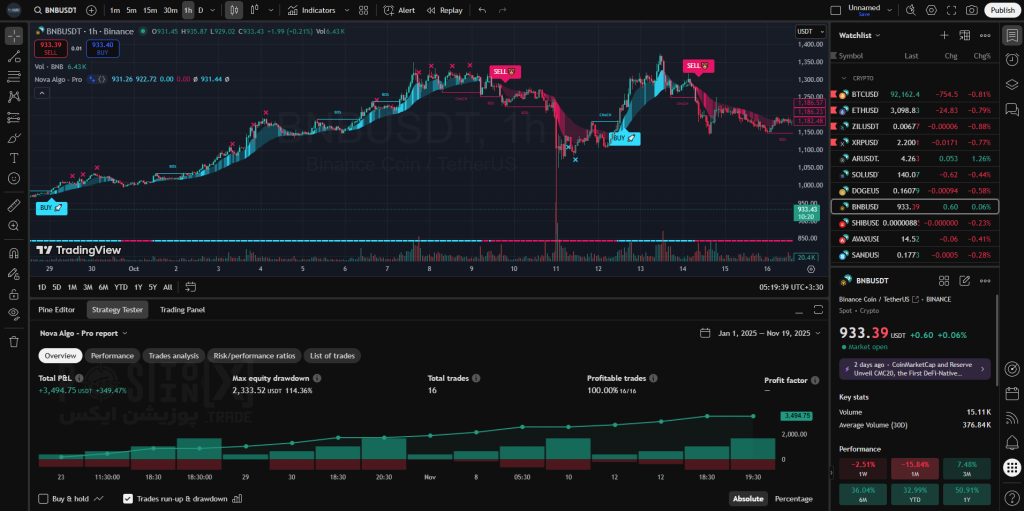This screenshot has height=511, width=1024.
Task: Open the Performance report tab
Action: (112, 355)
